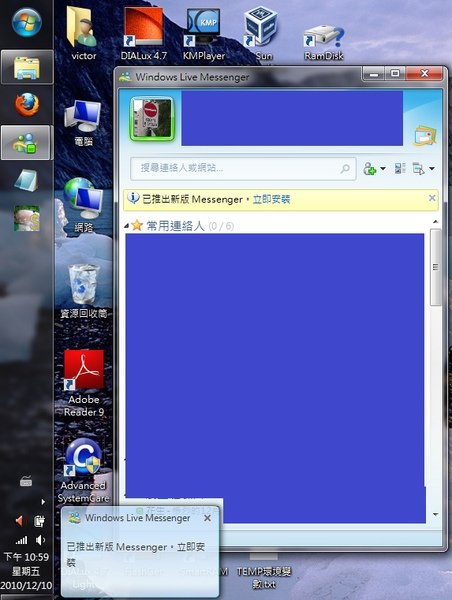This screenshot has height=600, width=452.
Task: Show hidden system tray icons arrow
Action: 43,502
